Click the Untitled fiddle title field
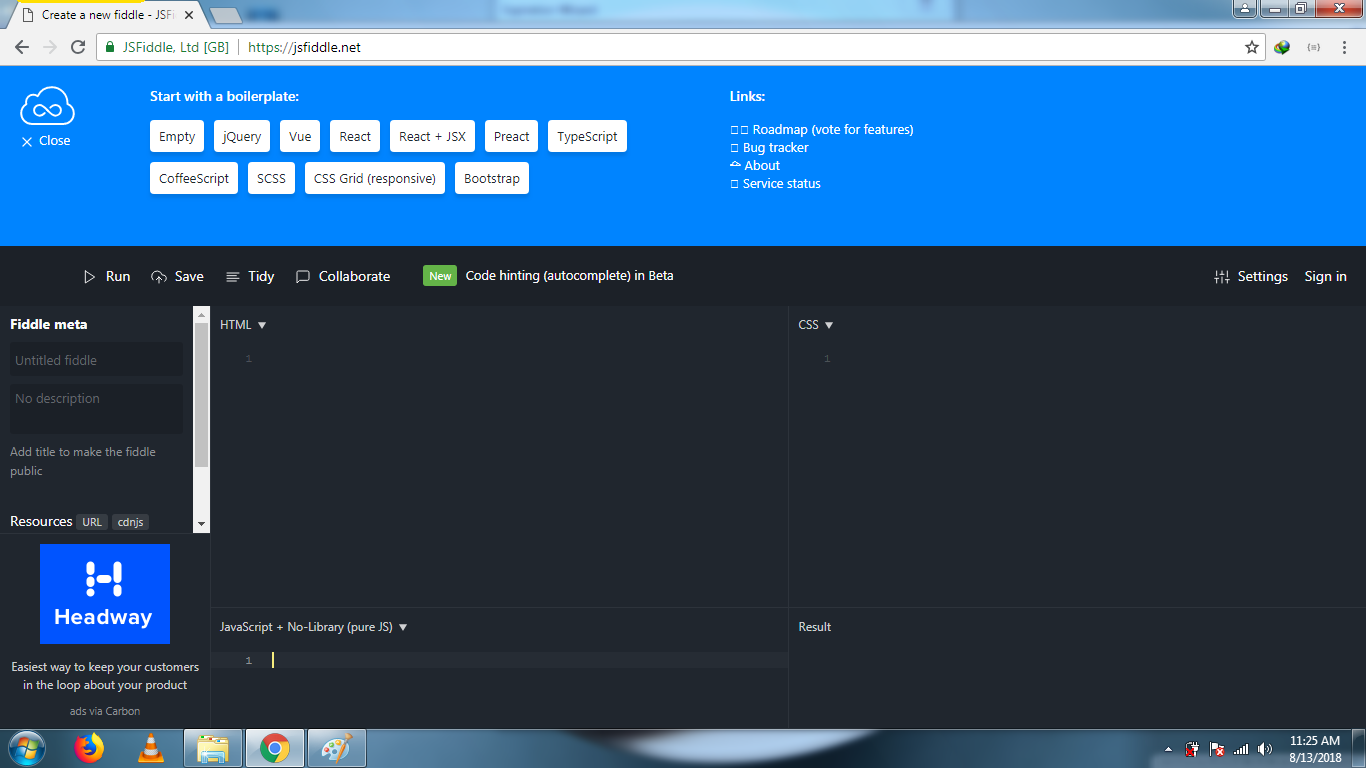 (96, 359)
